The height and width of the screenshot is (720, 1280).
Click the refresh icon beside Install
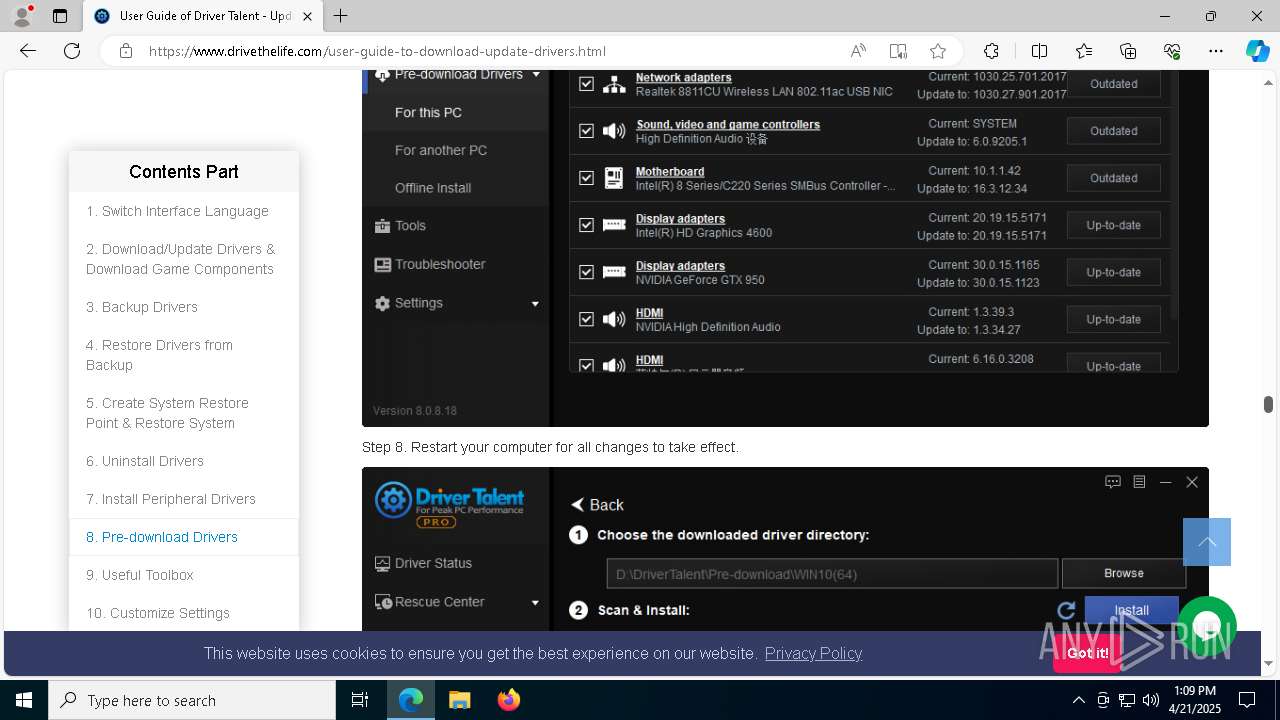click(x=1066, y=610)
